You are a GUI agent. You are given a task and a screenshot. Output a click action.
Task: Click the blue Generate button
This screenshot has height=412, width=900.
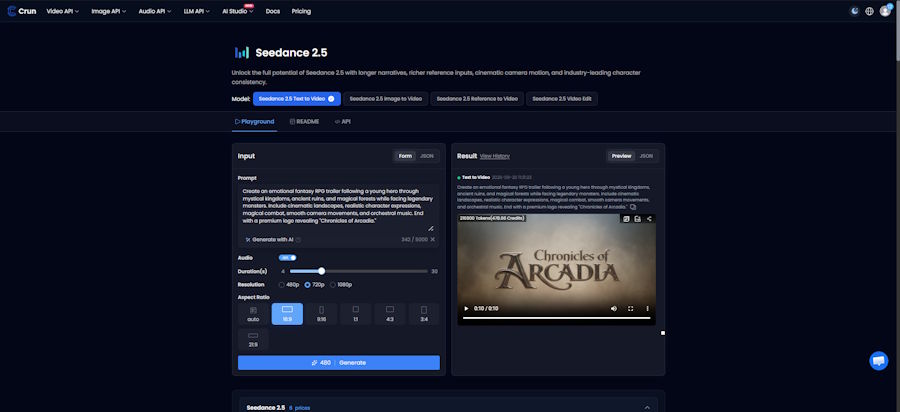click(x=339, y=363)
